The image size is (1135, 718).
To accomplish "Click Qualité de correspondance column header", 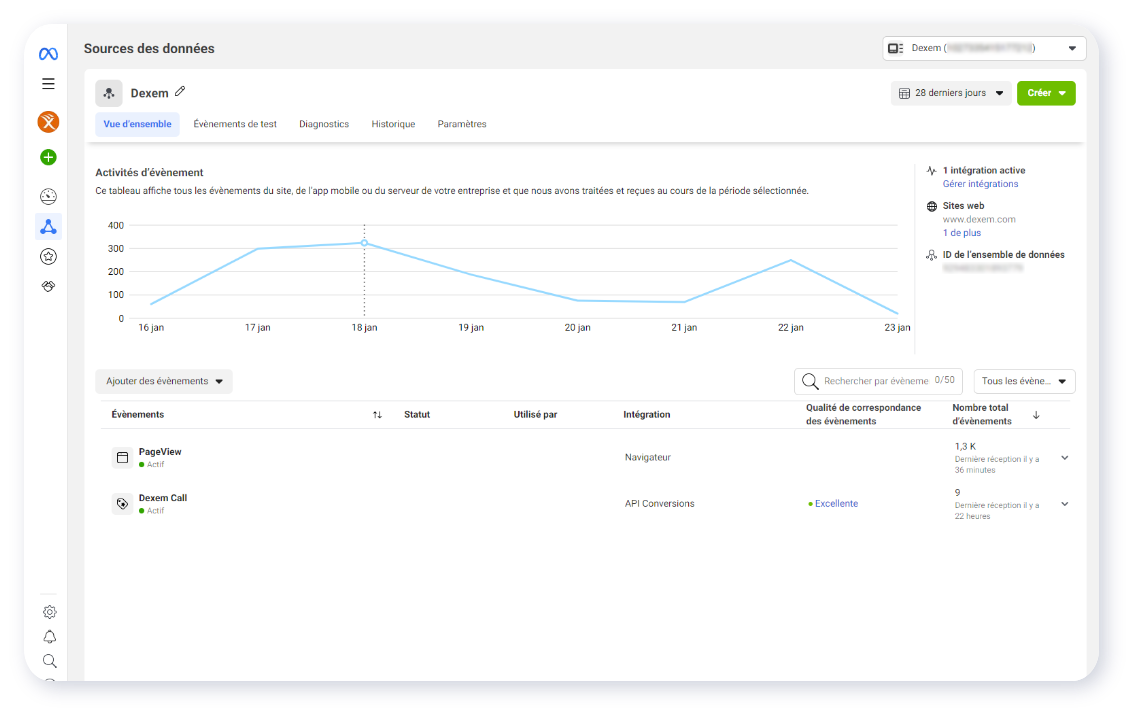I will pyautogui.click(x=864, y=415).
